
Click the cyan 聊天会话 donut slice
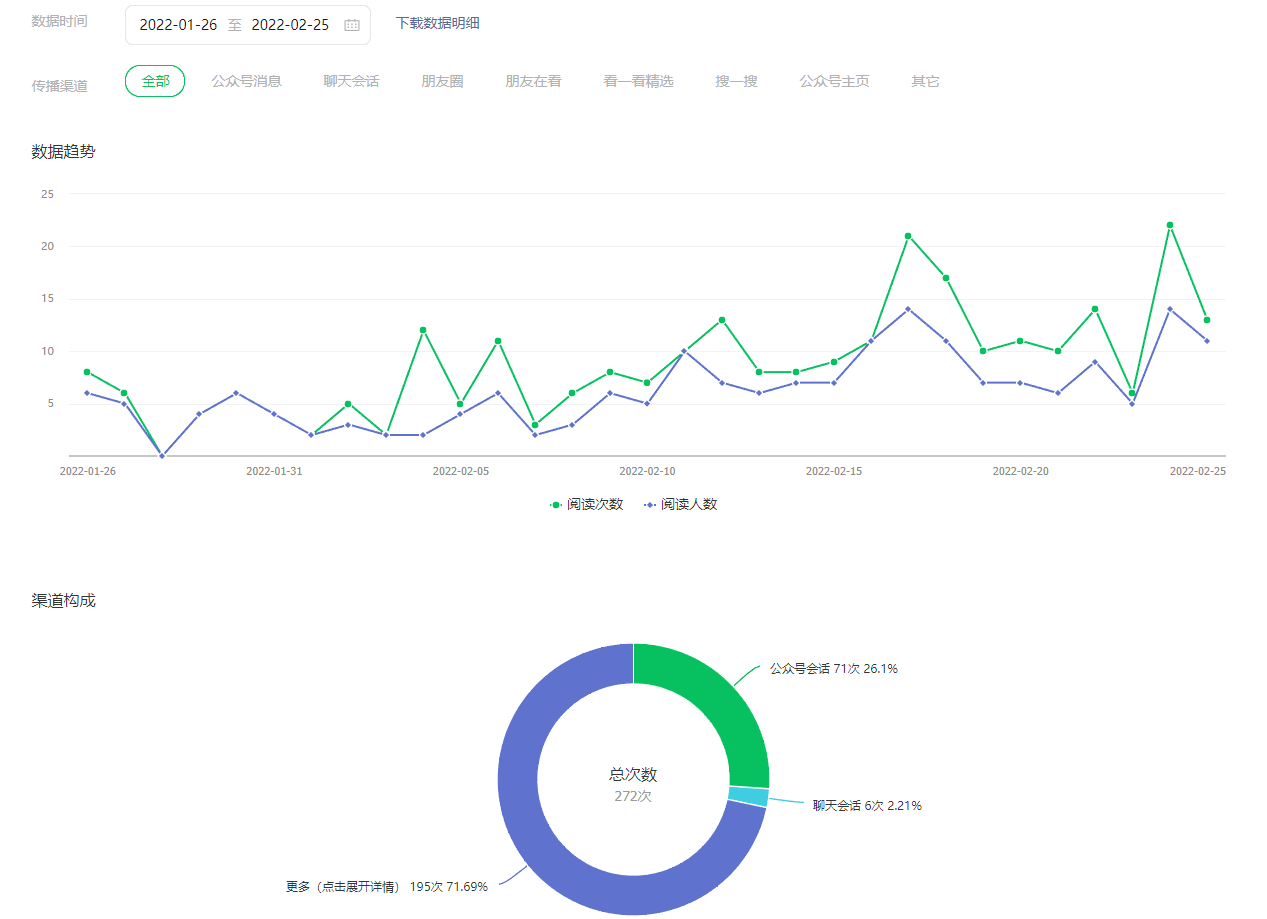[x=748, y=797]
